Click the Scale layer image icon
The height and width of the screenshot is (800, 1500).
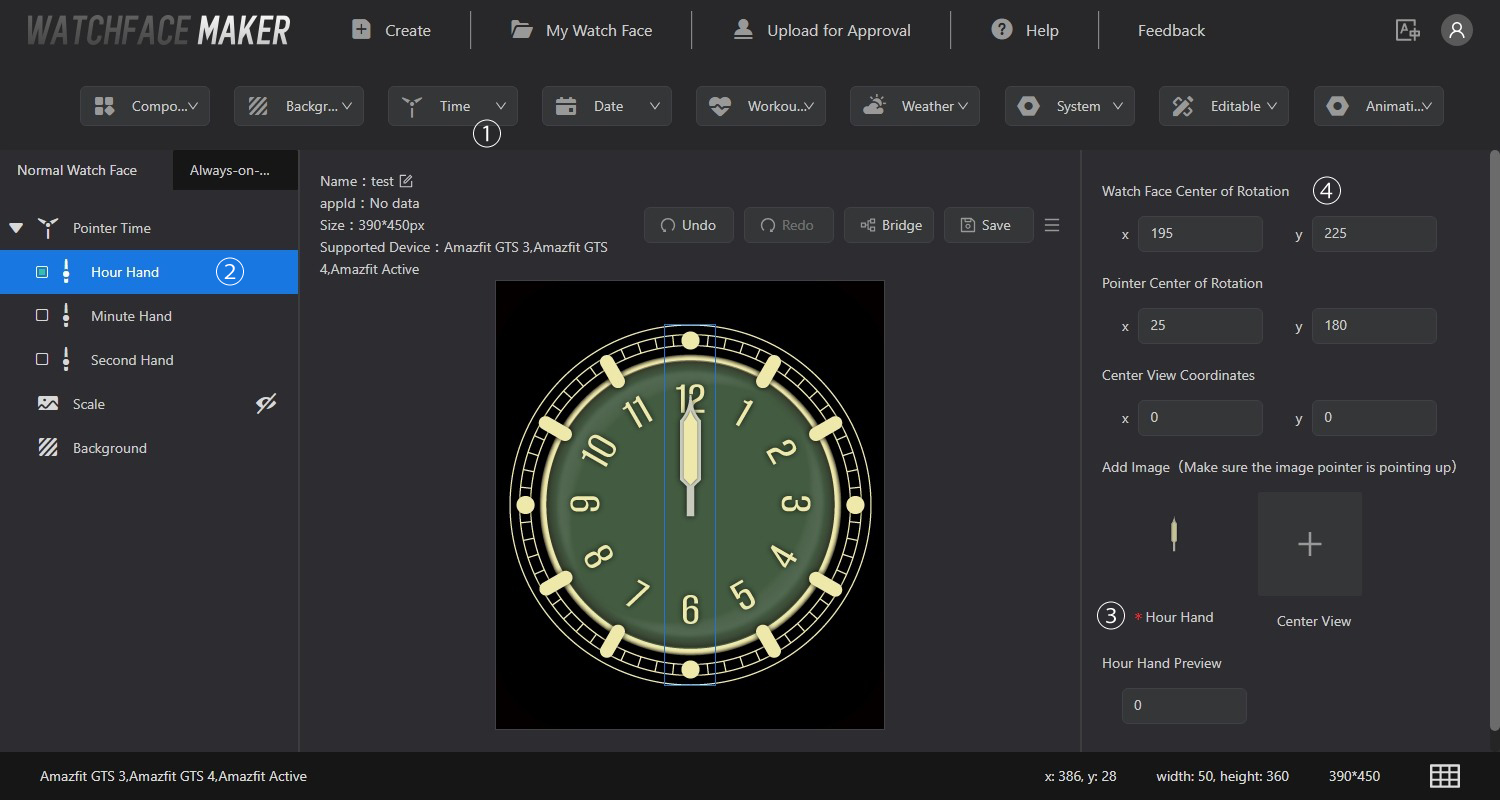point(48,404)
